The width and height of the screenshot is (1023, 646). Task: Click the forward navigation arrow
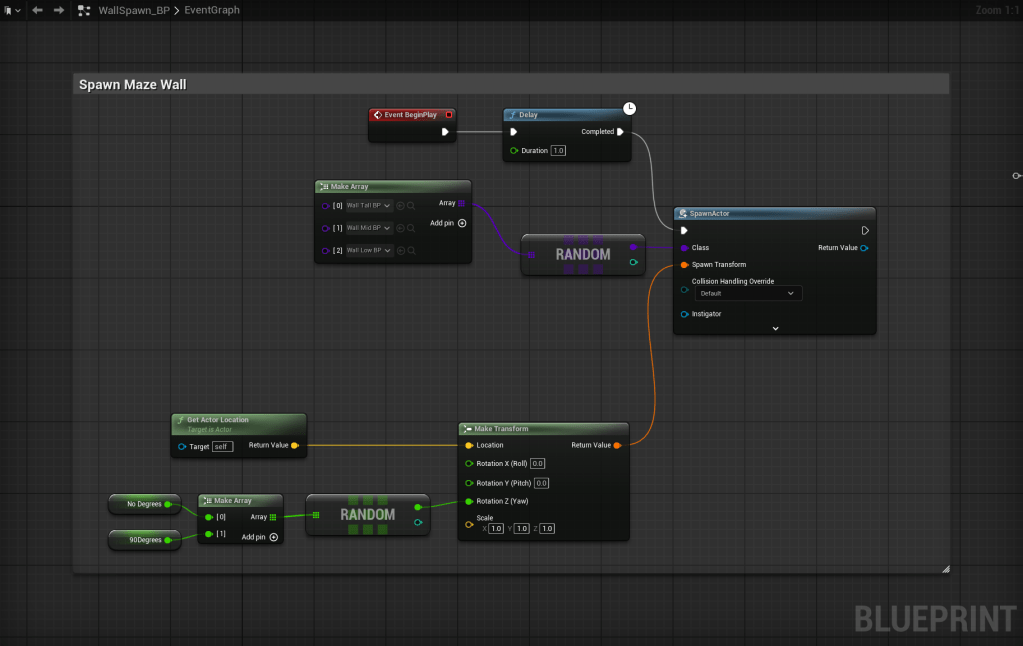59,10
